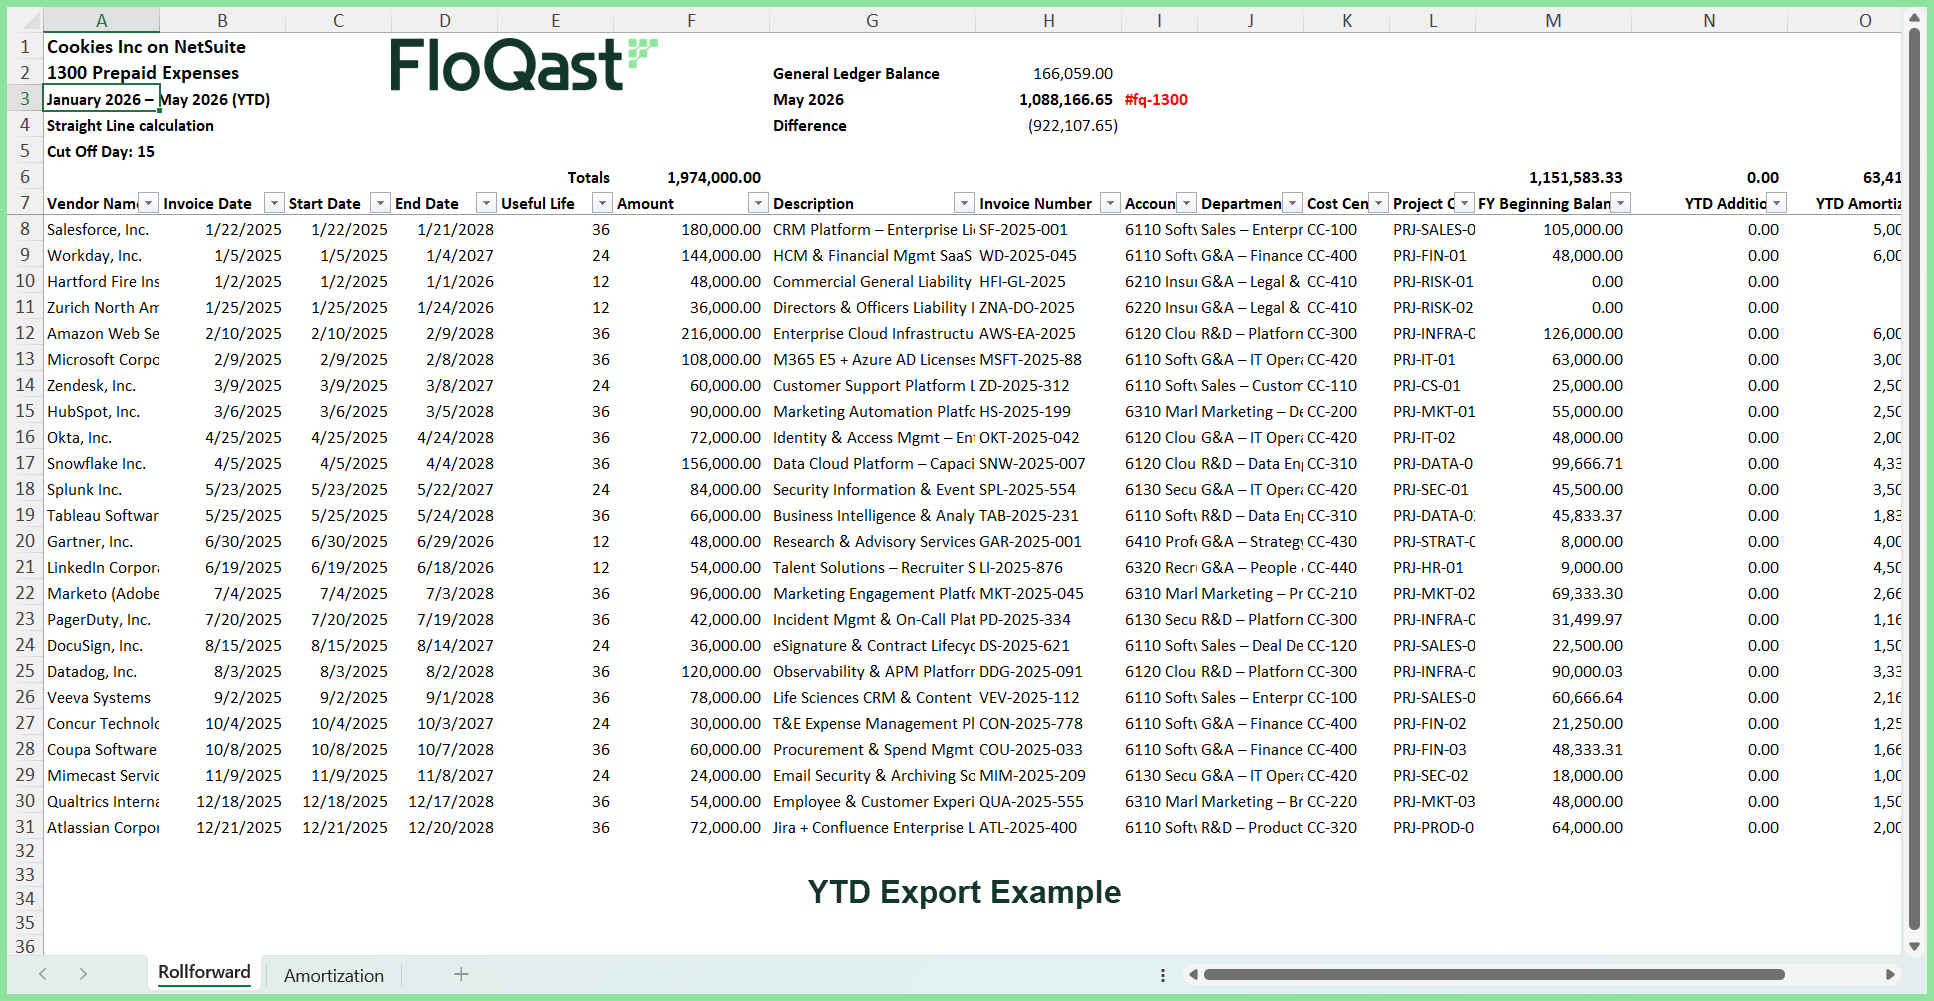Viewport: 1934px width, 1001px height.
Task: Select the 'Gartner, Inc.' vendor cell
Action: tap(101, 541)
